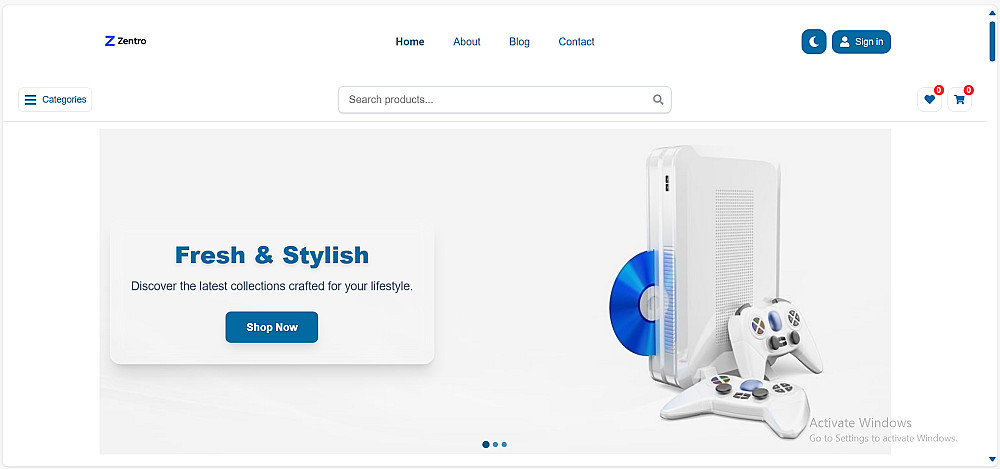Toggle dark mode with the moon icon

click(x=814, y=41)
